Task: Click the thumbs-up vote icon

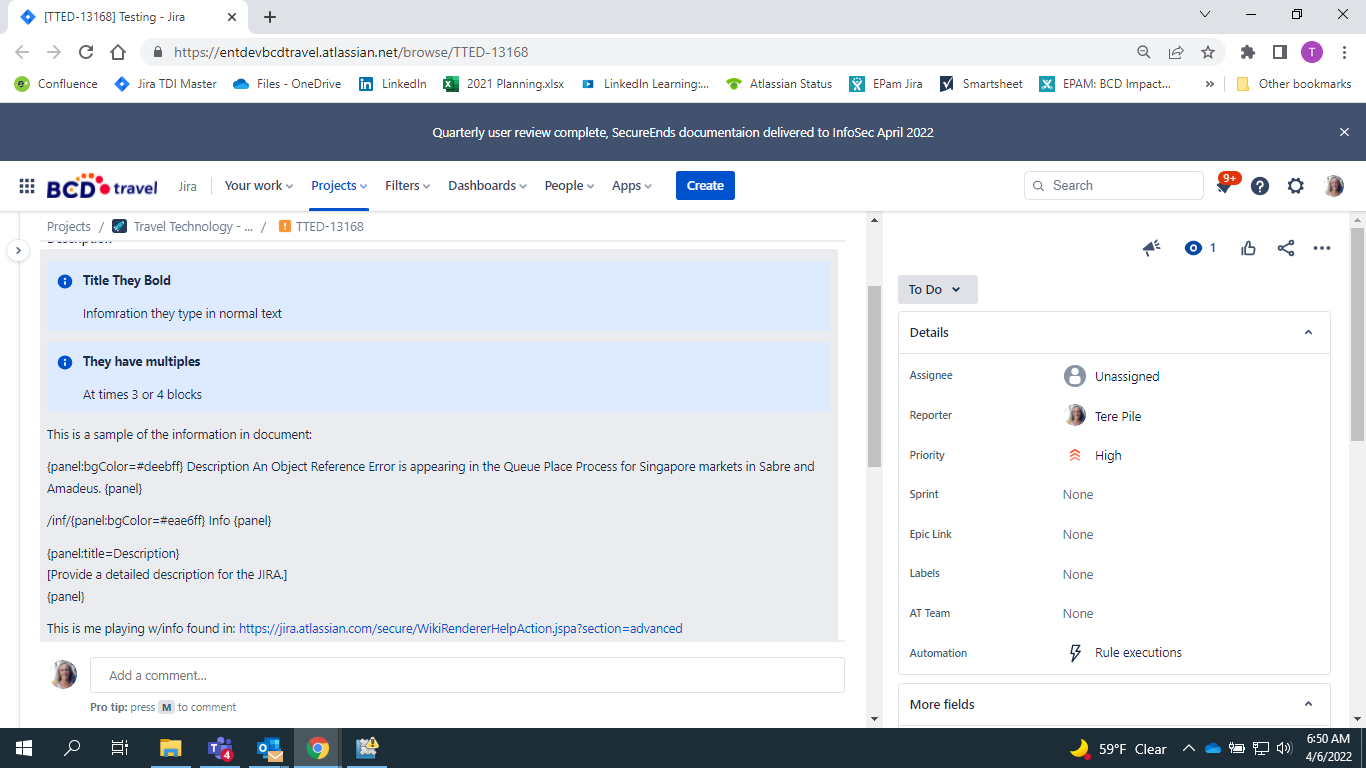Action: pos(1248,247)
